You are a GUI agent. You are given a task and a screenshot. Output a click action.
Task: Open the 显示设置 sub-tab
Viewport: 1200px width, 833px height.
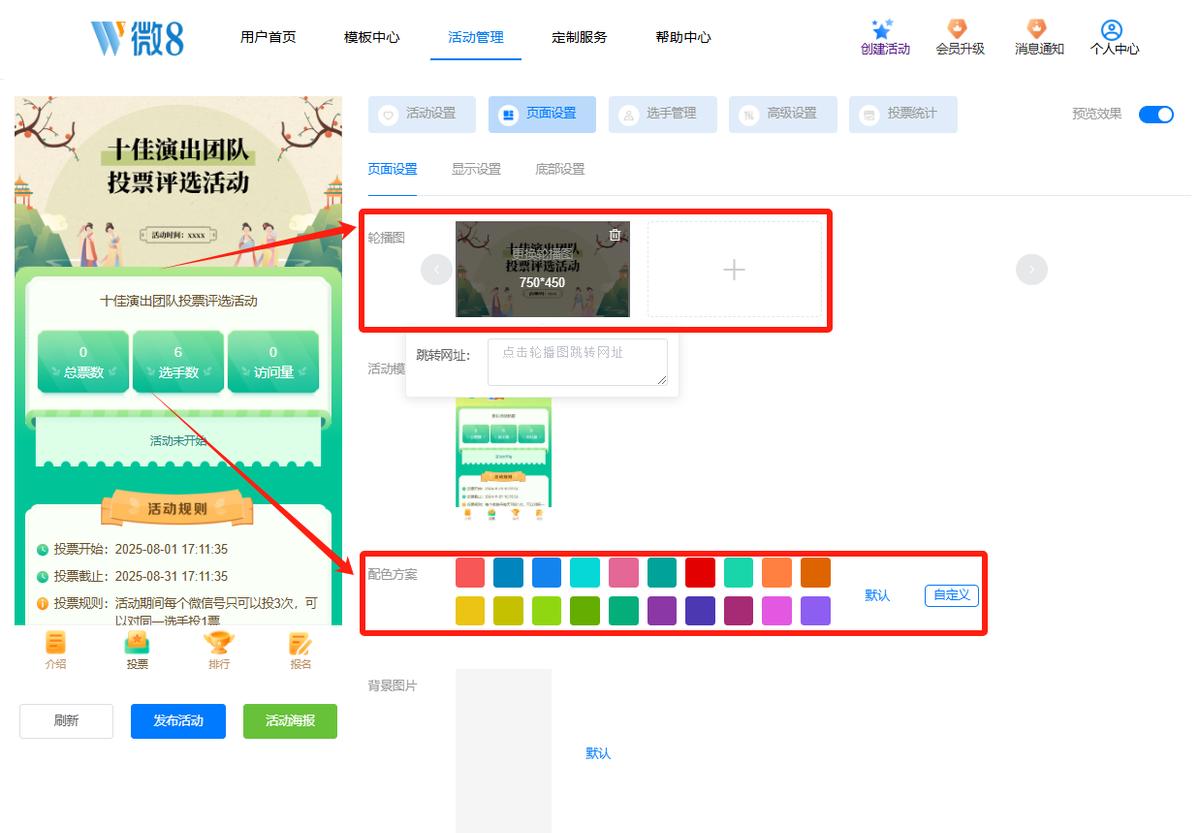click(x=476, y=169)
